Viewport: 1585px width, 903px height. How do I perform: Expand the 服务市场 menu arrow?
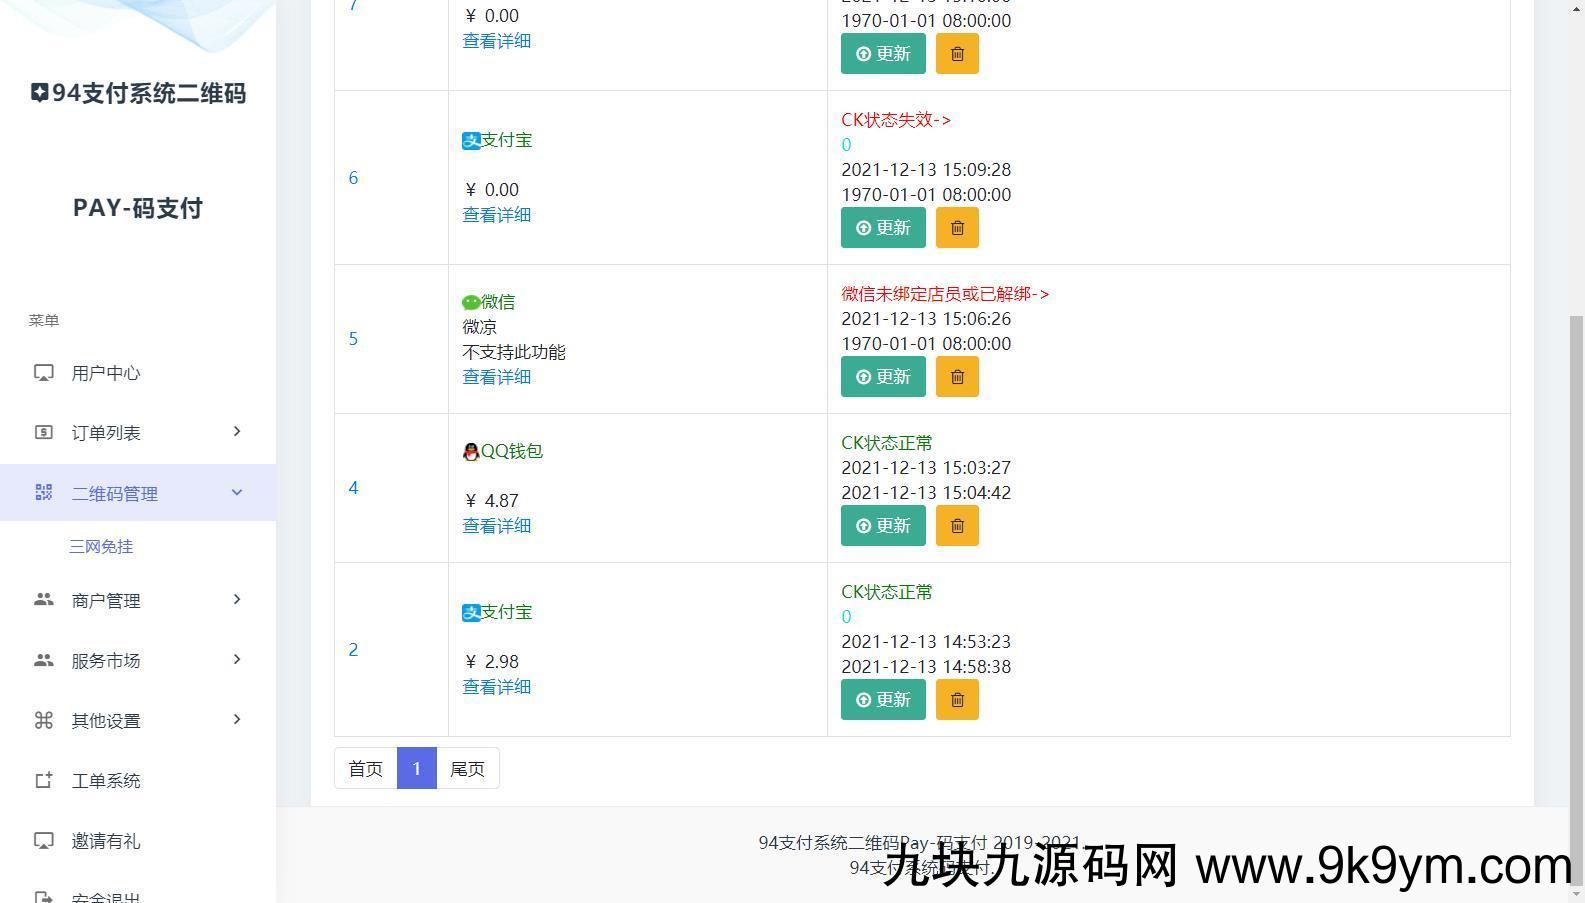point(237,660)
